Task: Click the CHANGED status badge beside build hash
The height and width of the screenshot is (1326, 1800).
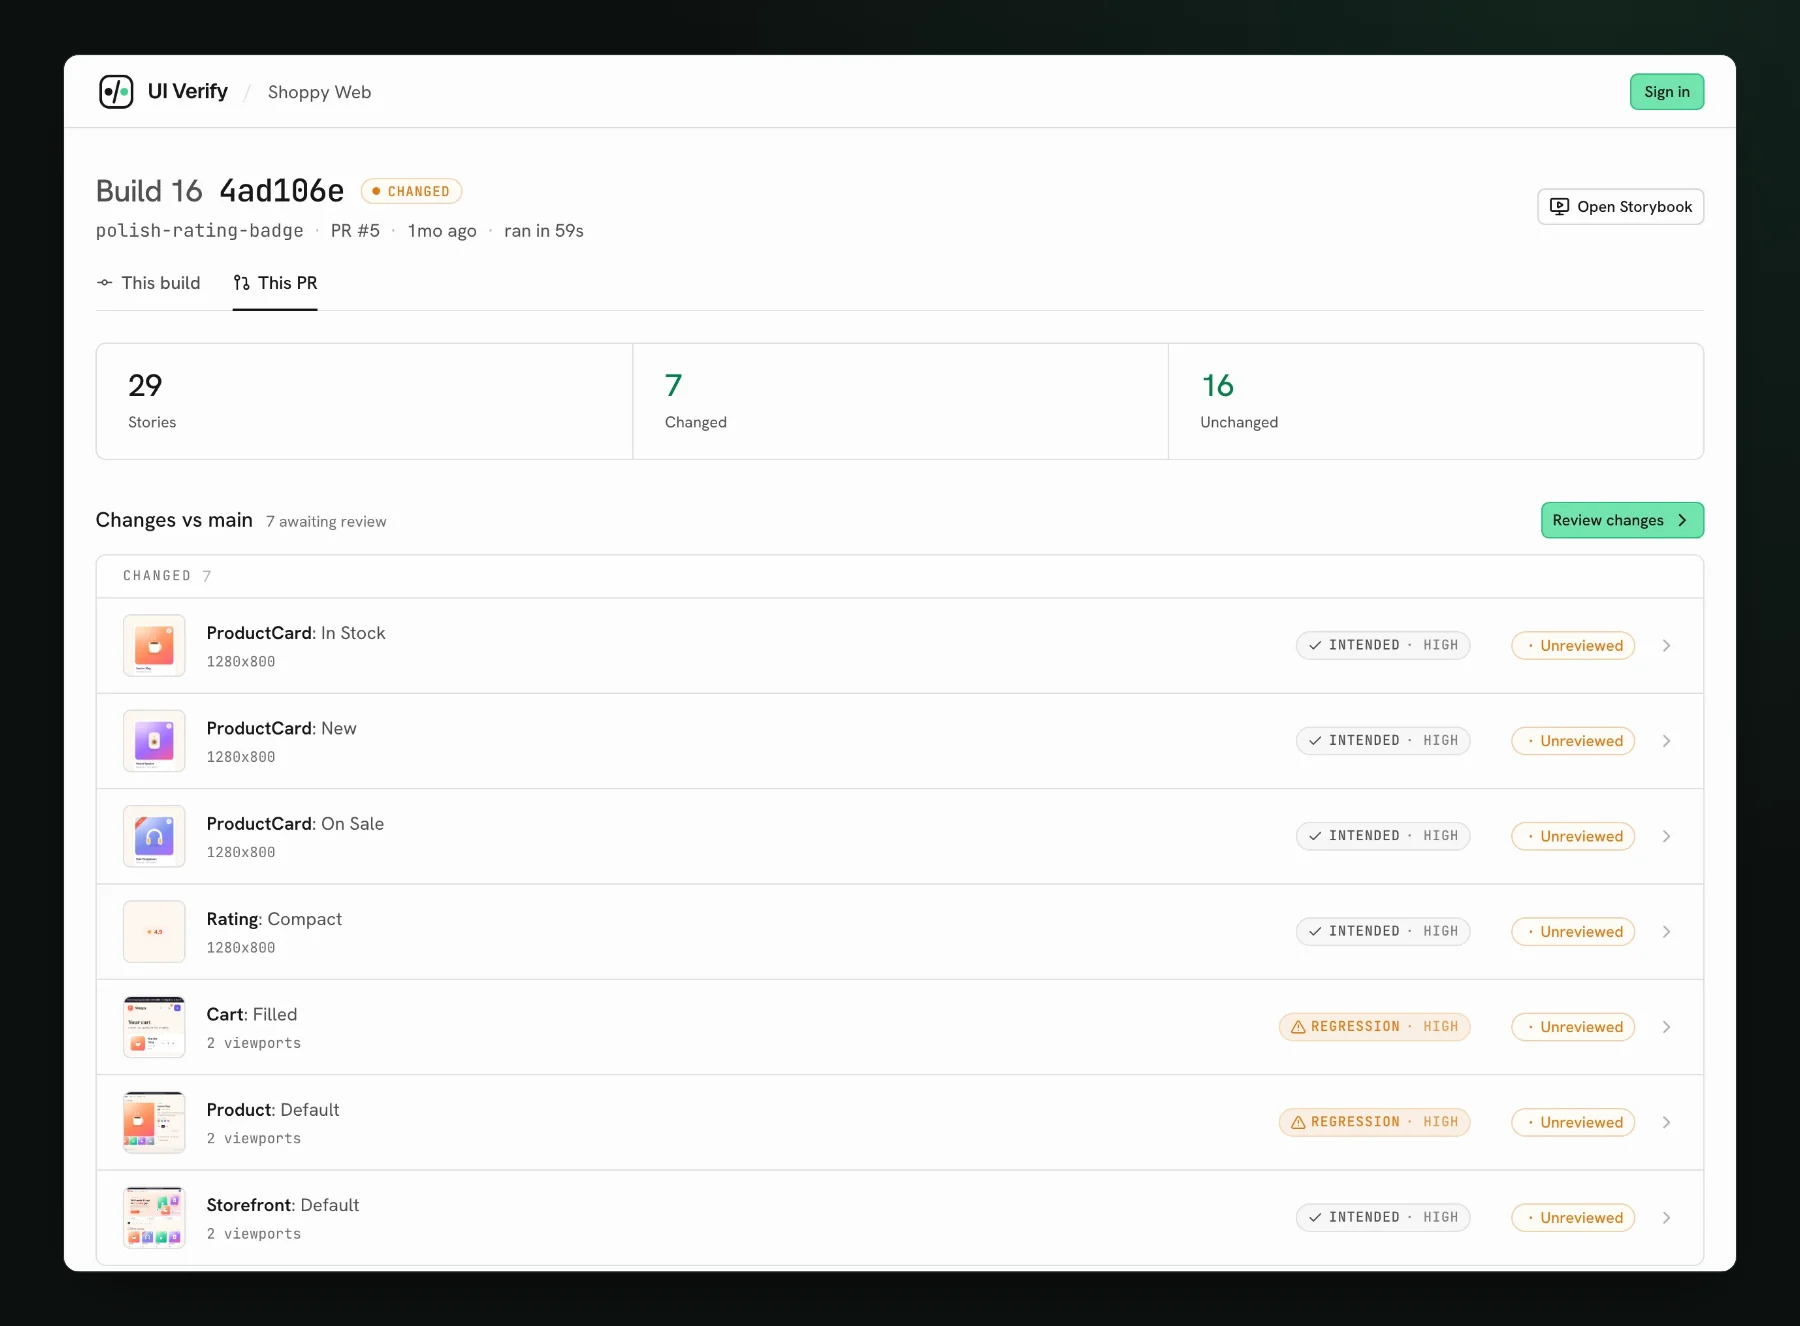Action: 411,191
